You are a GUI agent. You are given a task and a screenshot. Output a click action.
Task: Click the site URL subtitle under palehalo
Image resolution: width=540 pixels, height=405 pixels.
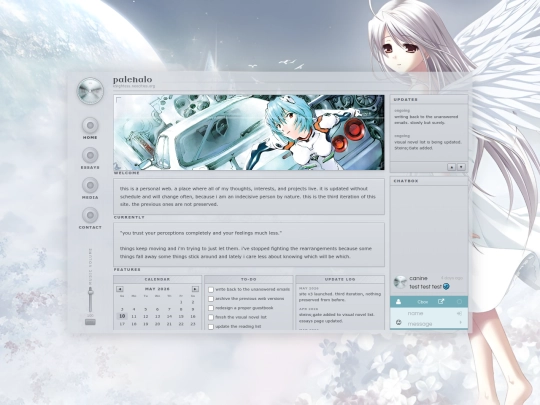click(x=134, y=86)
